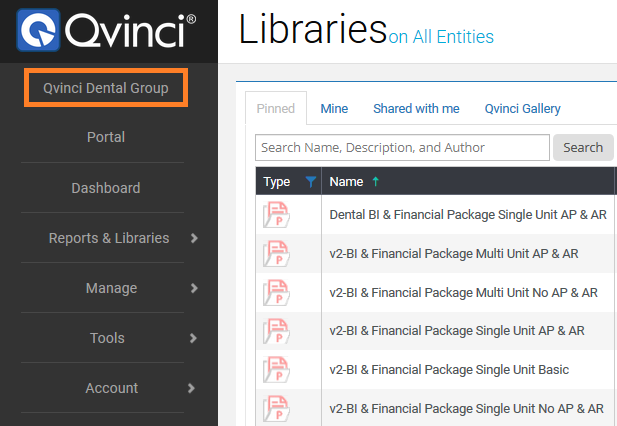This screenshot has width=617, height=426.
Task: Click PDF icon for v2-BI Single Unit AP & AR
Action: [276, 331]
